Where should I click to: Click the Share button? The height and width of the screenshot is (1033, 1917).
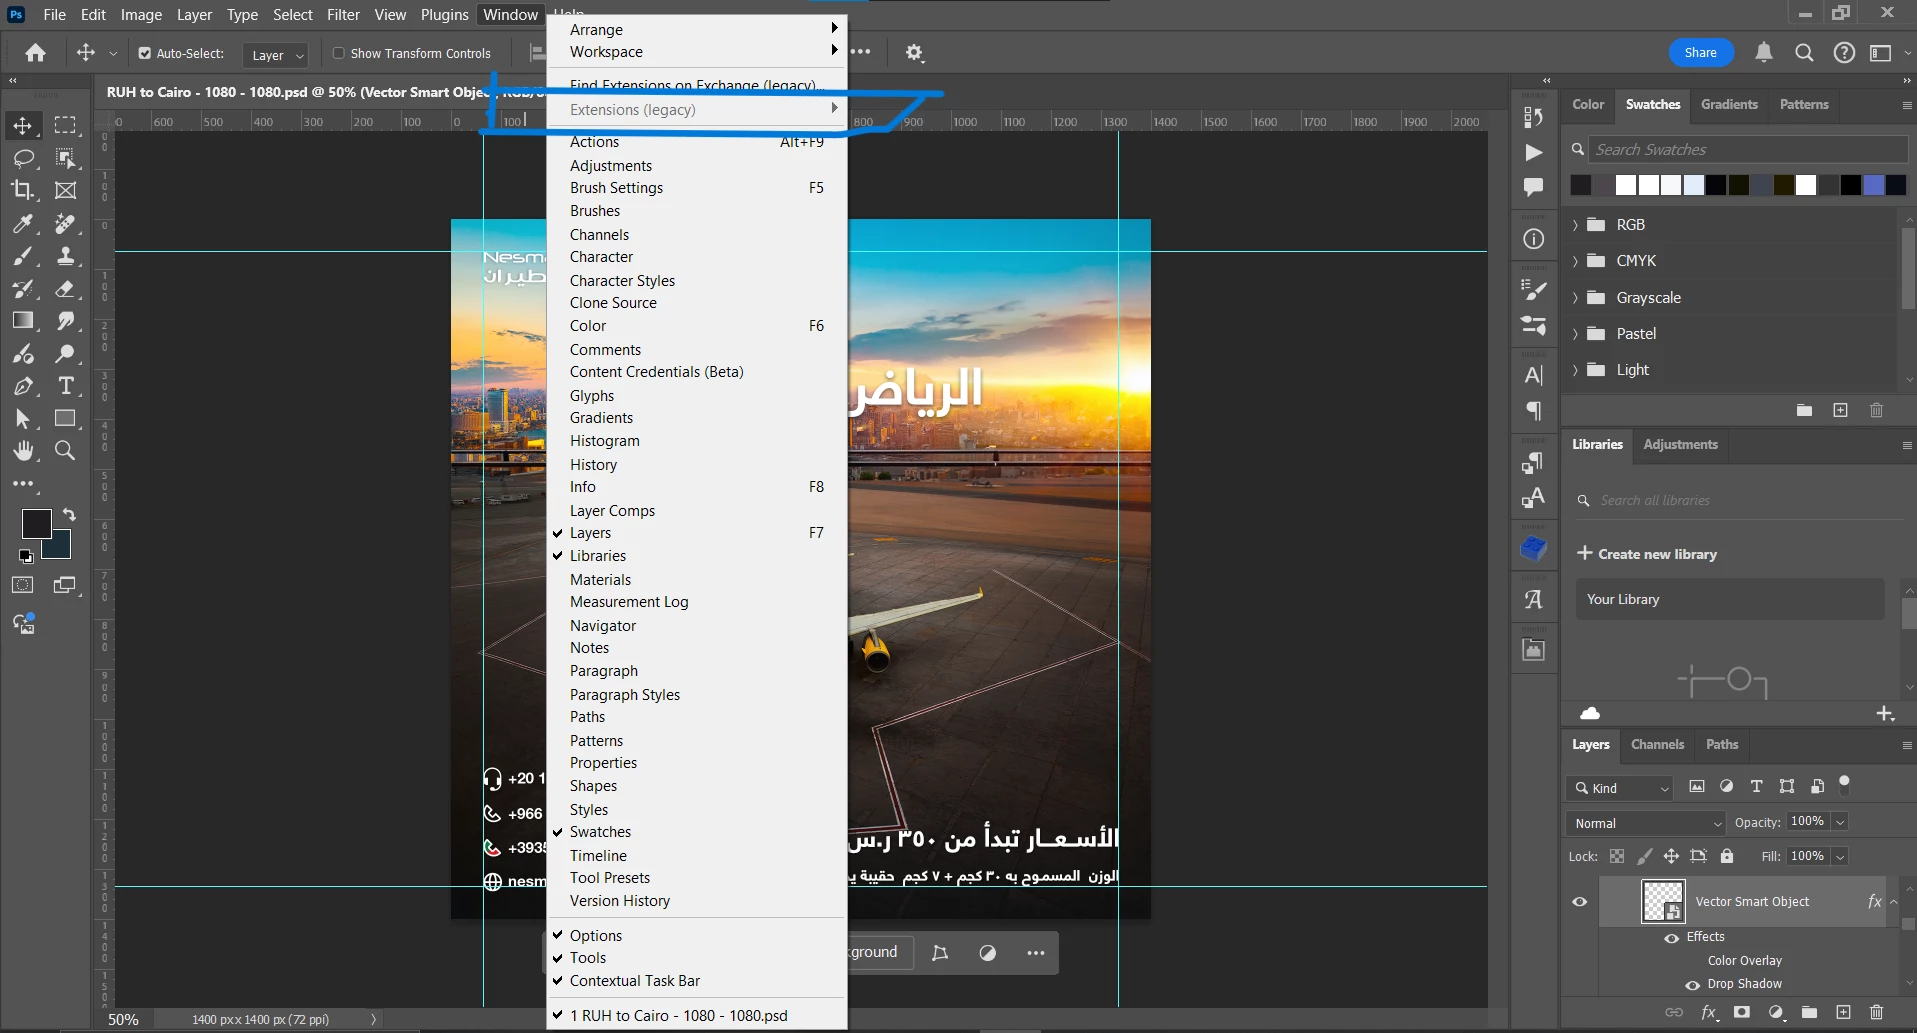(x=1700, y=53)
